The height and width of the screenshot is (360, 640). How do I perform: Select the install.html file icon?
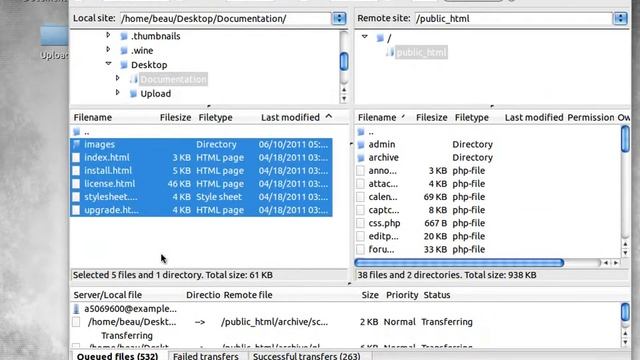pyautogui.click(x=76, y=171)
